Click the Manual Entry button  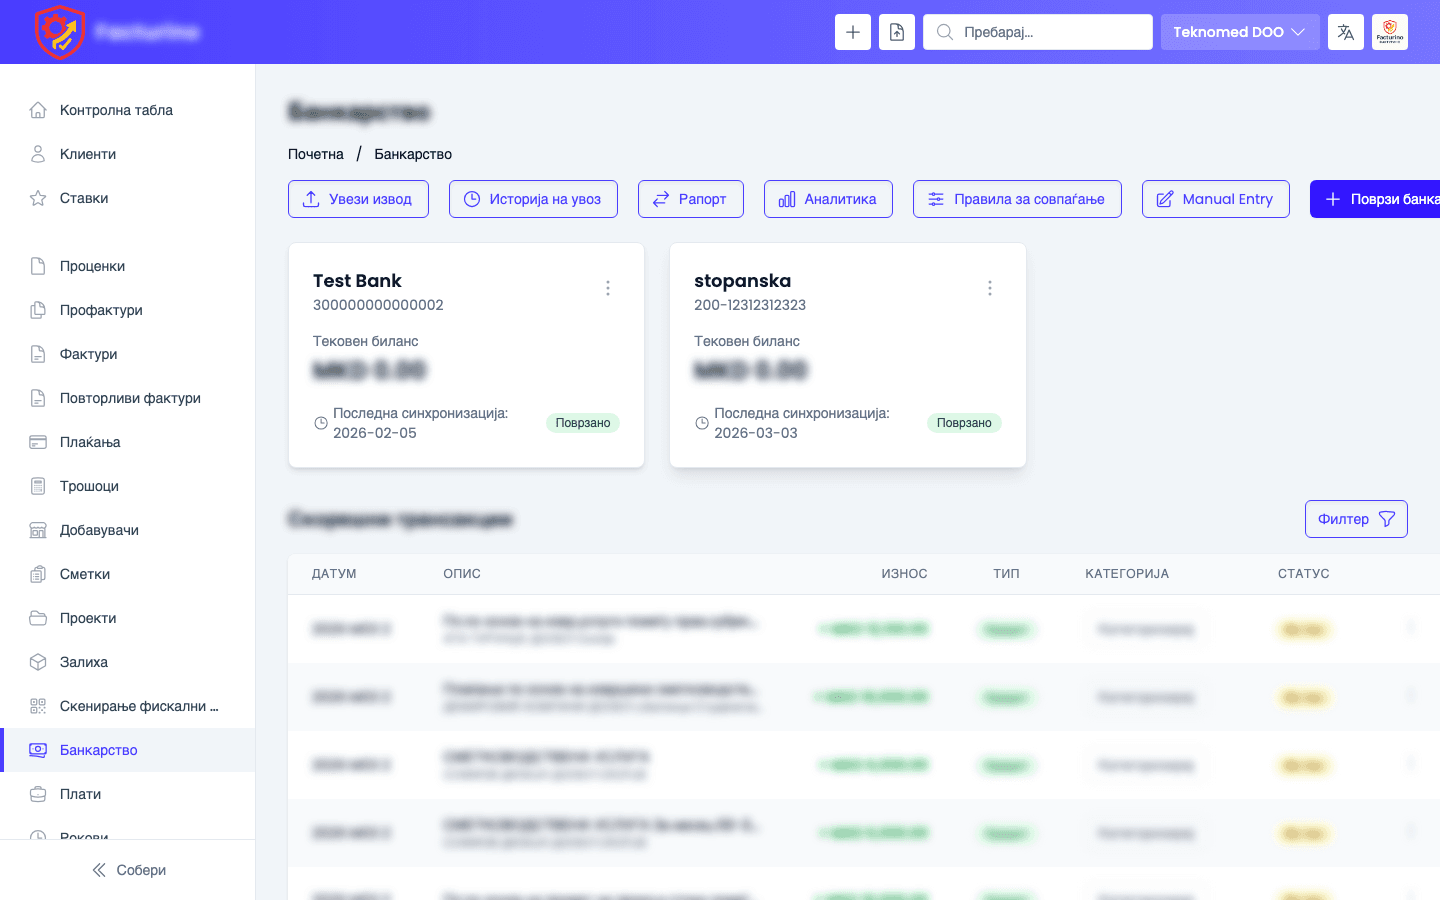coord(1215,199)
